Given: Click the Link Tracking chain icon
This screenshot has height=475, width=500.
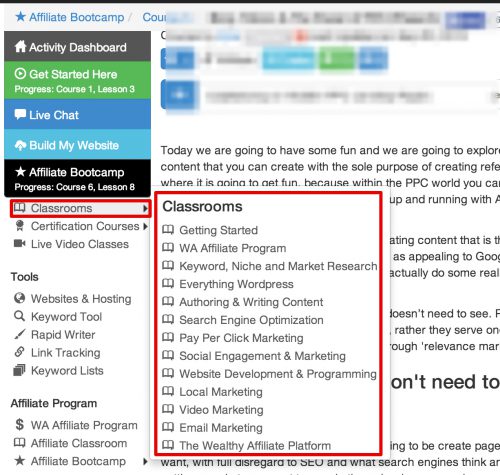Looking at the screenshot, I should pos(19,352).
